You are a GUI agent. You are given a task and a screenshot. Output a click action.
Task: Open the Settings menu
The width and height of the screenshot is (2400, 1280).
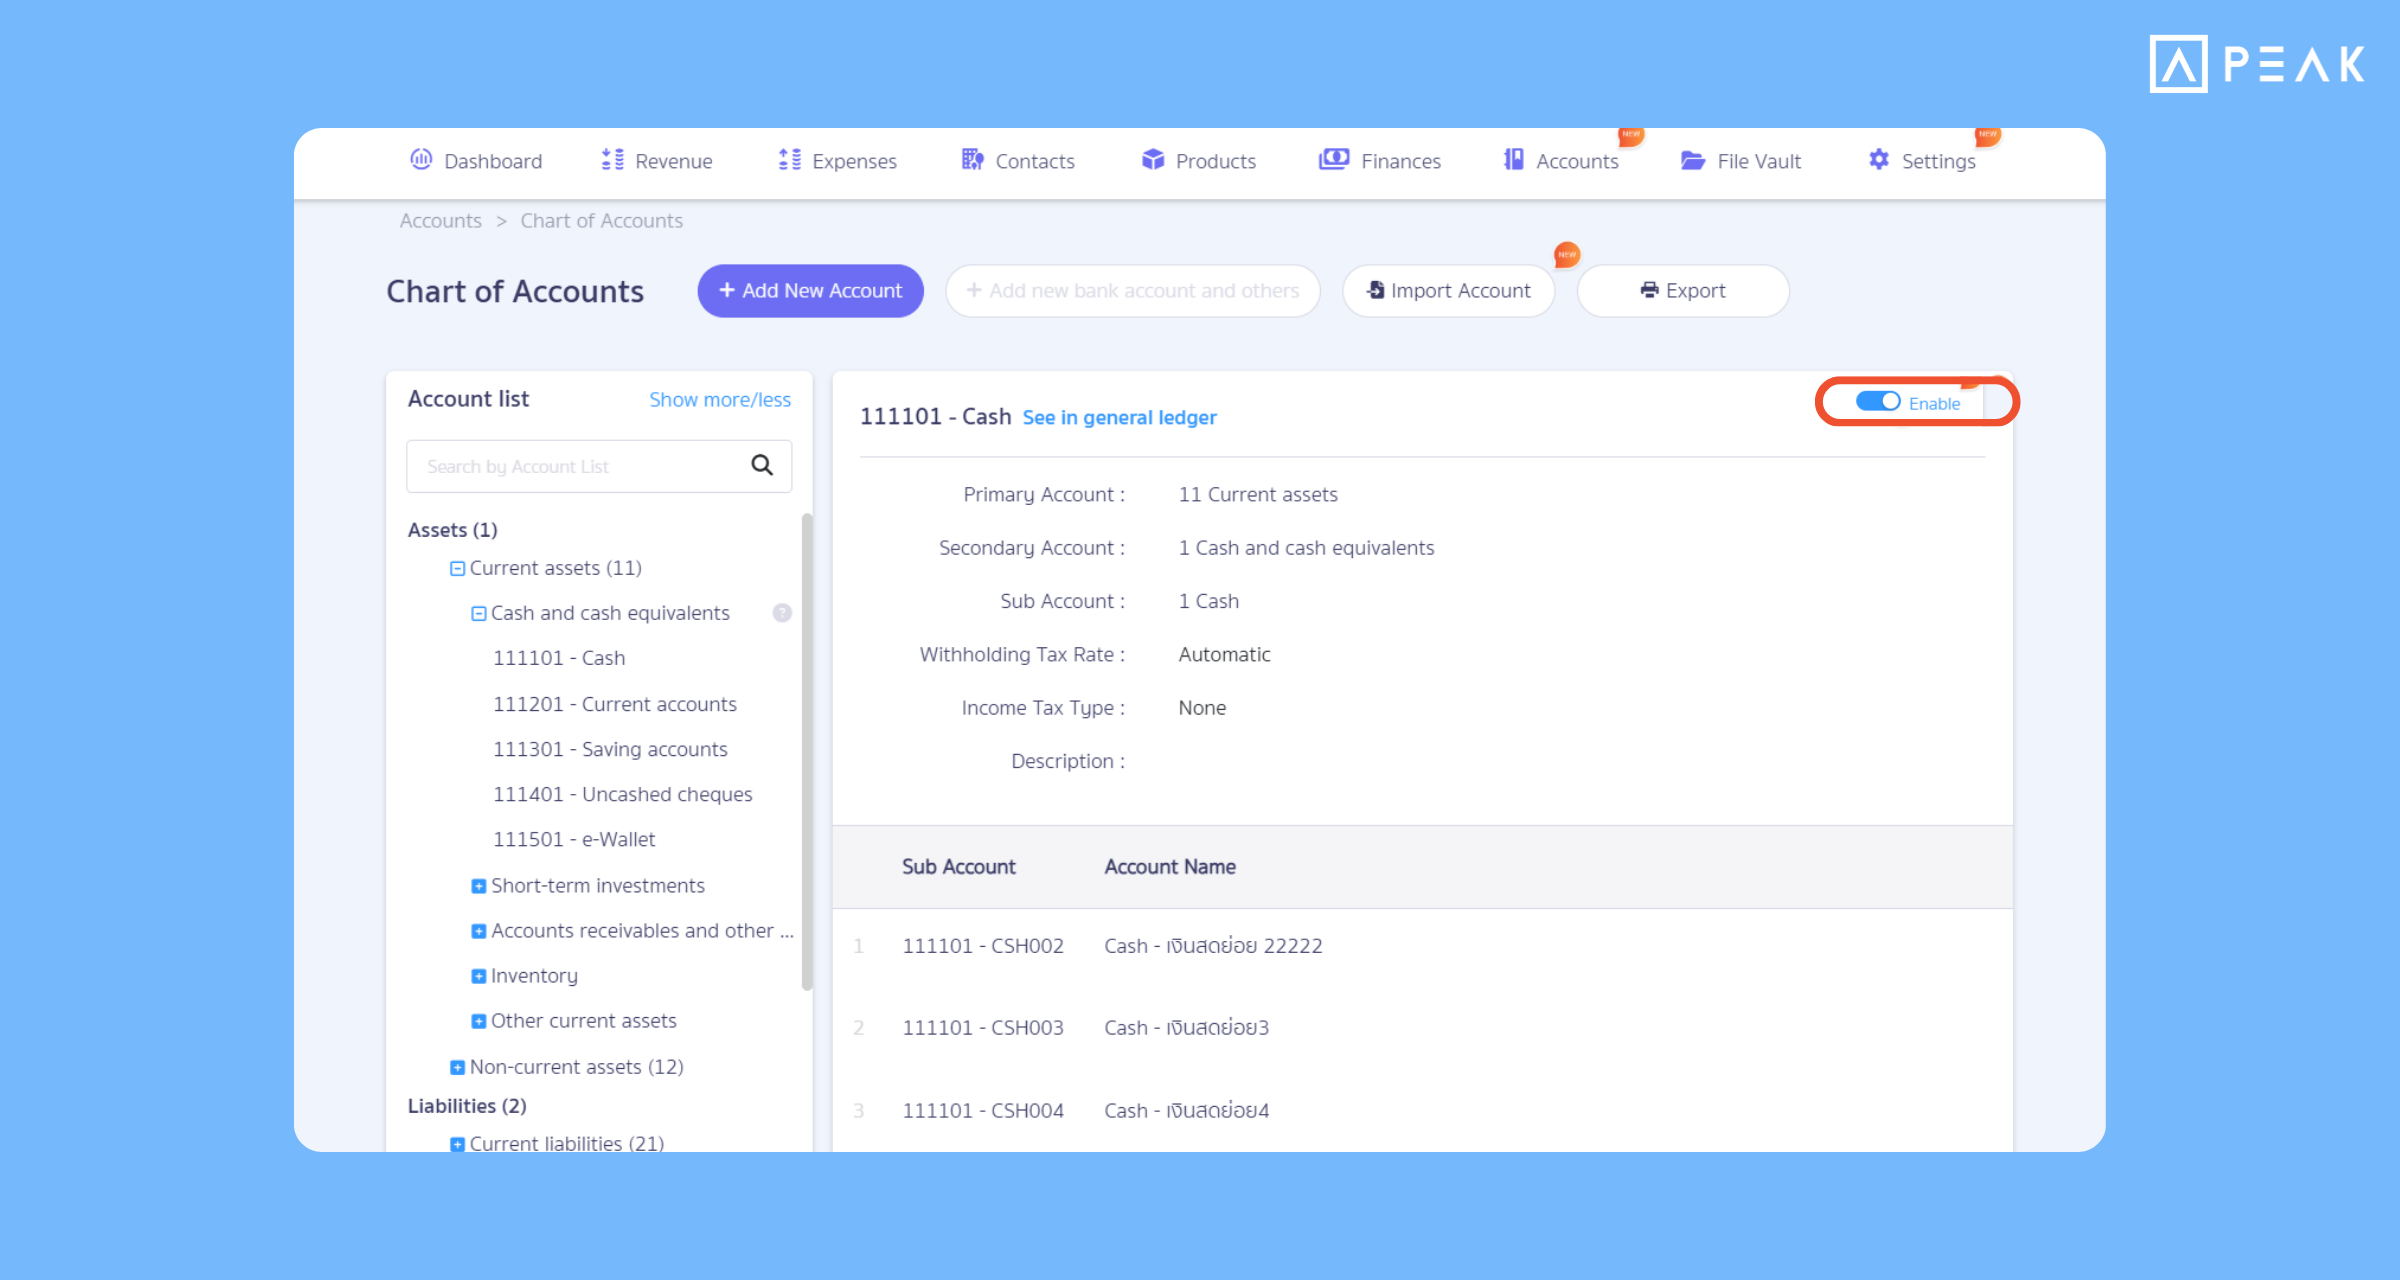[x=1922, y=161]
